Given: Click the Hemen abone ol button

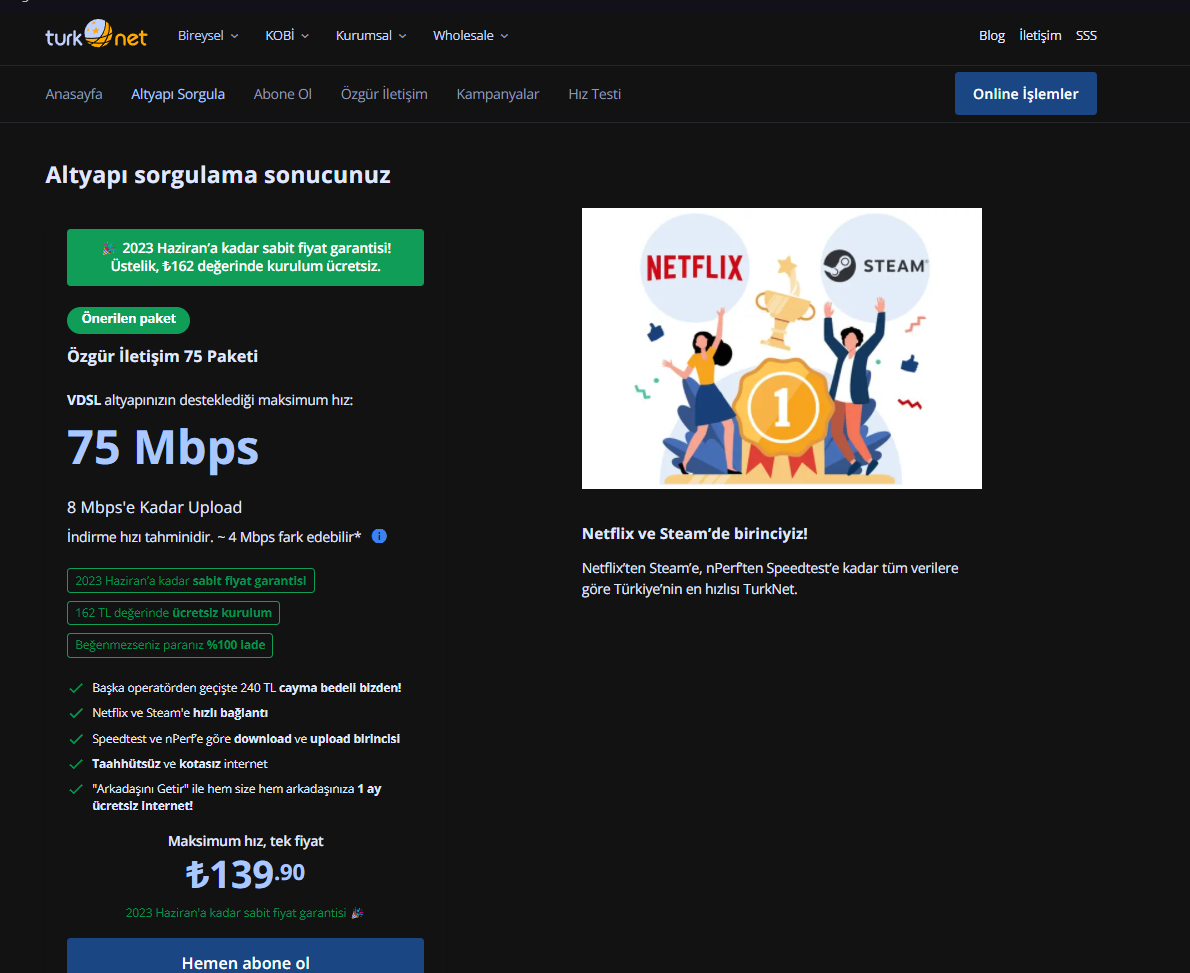Looking at the screenshot, I should [x=245, y=956].
